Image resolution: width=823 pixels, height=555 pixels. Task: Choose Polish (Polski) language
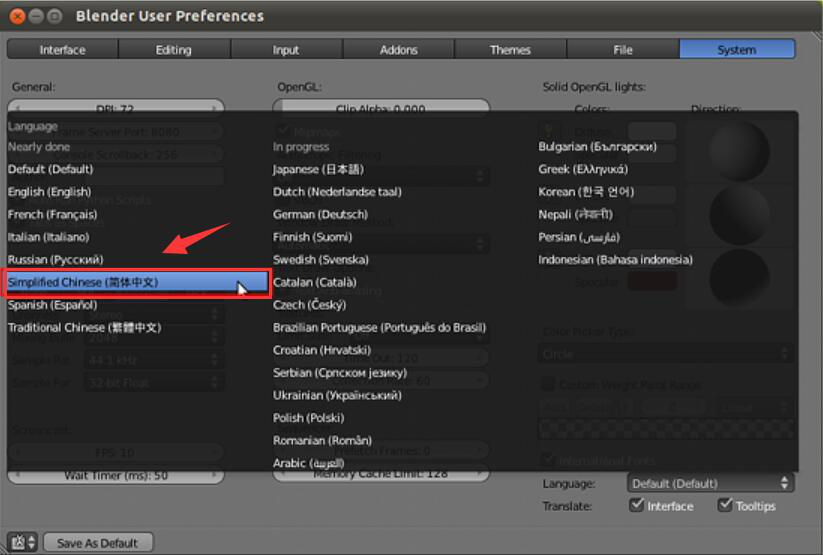[309, 418]
